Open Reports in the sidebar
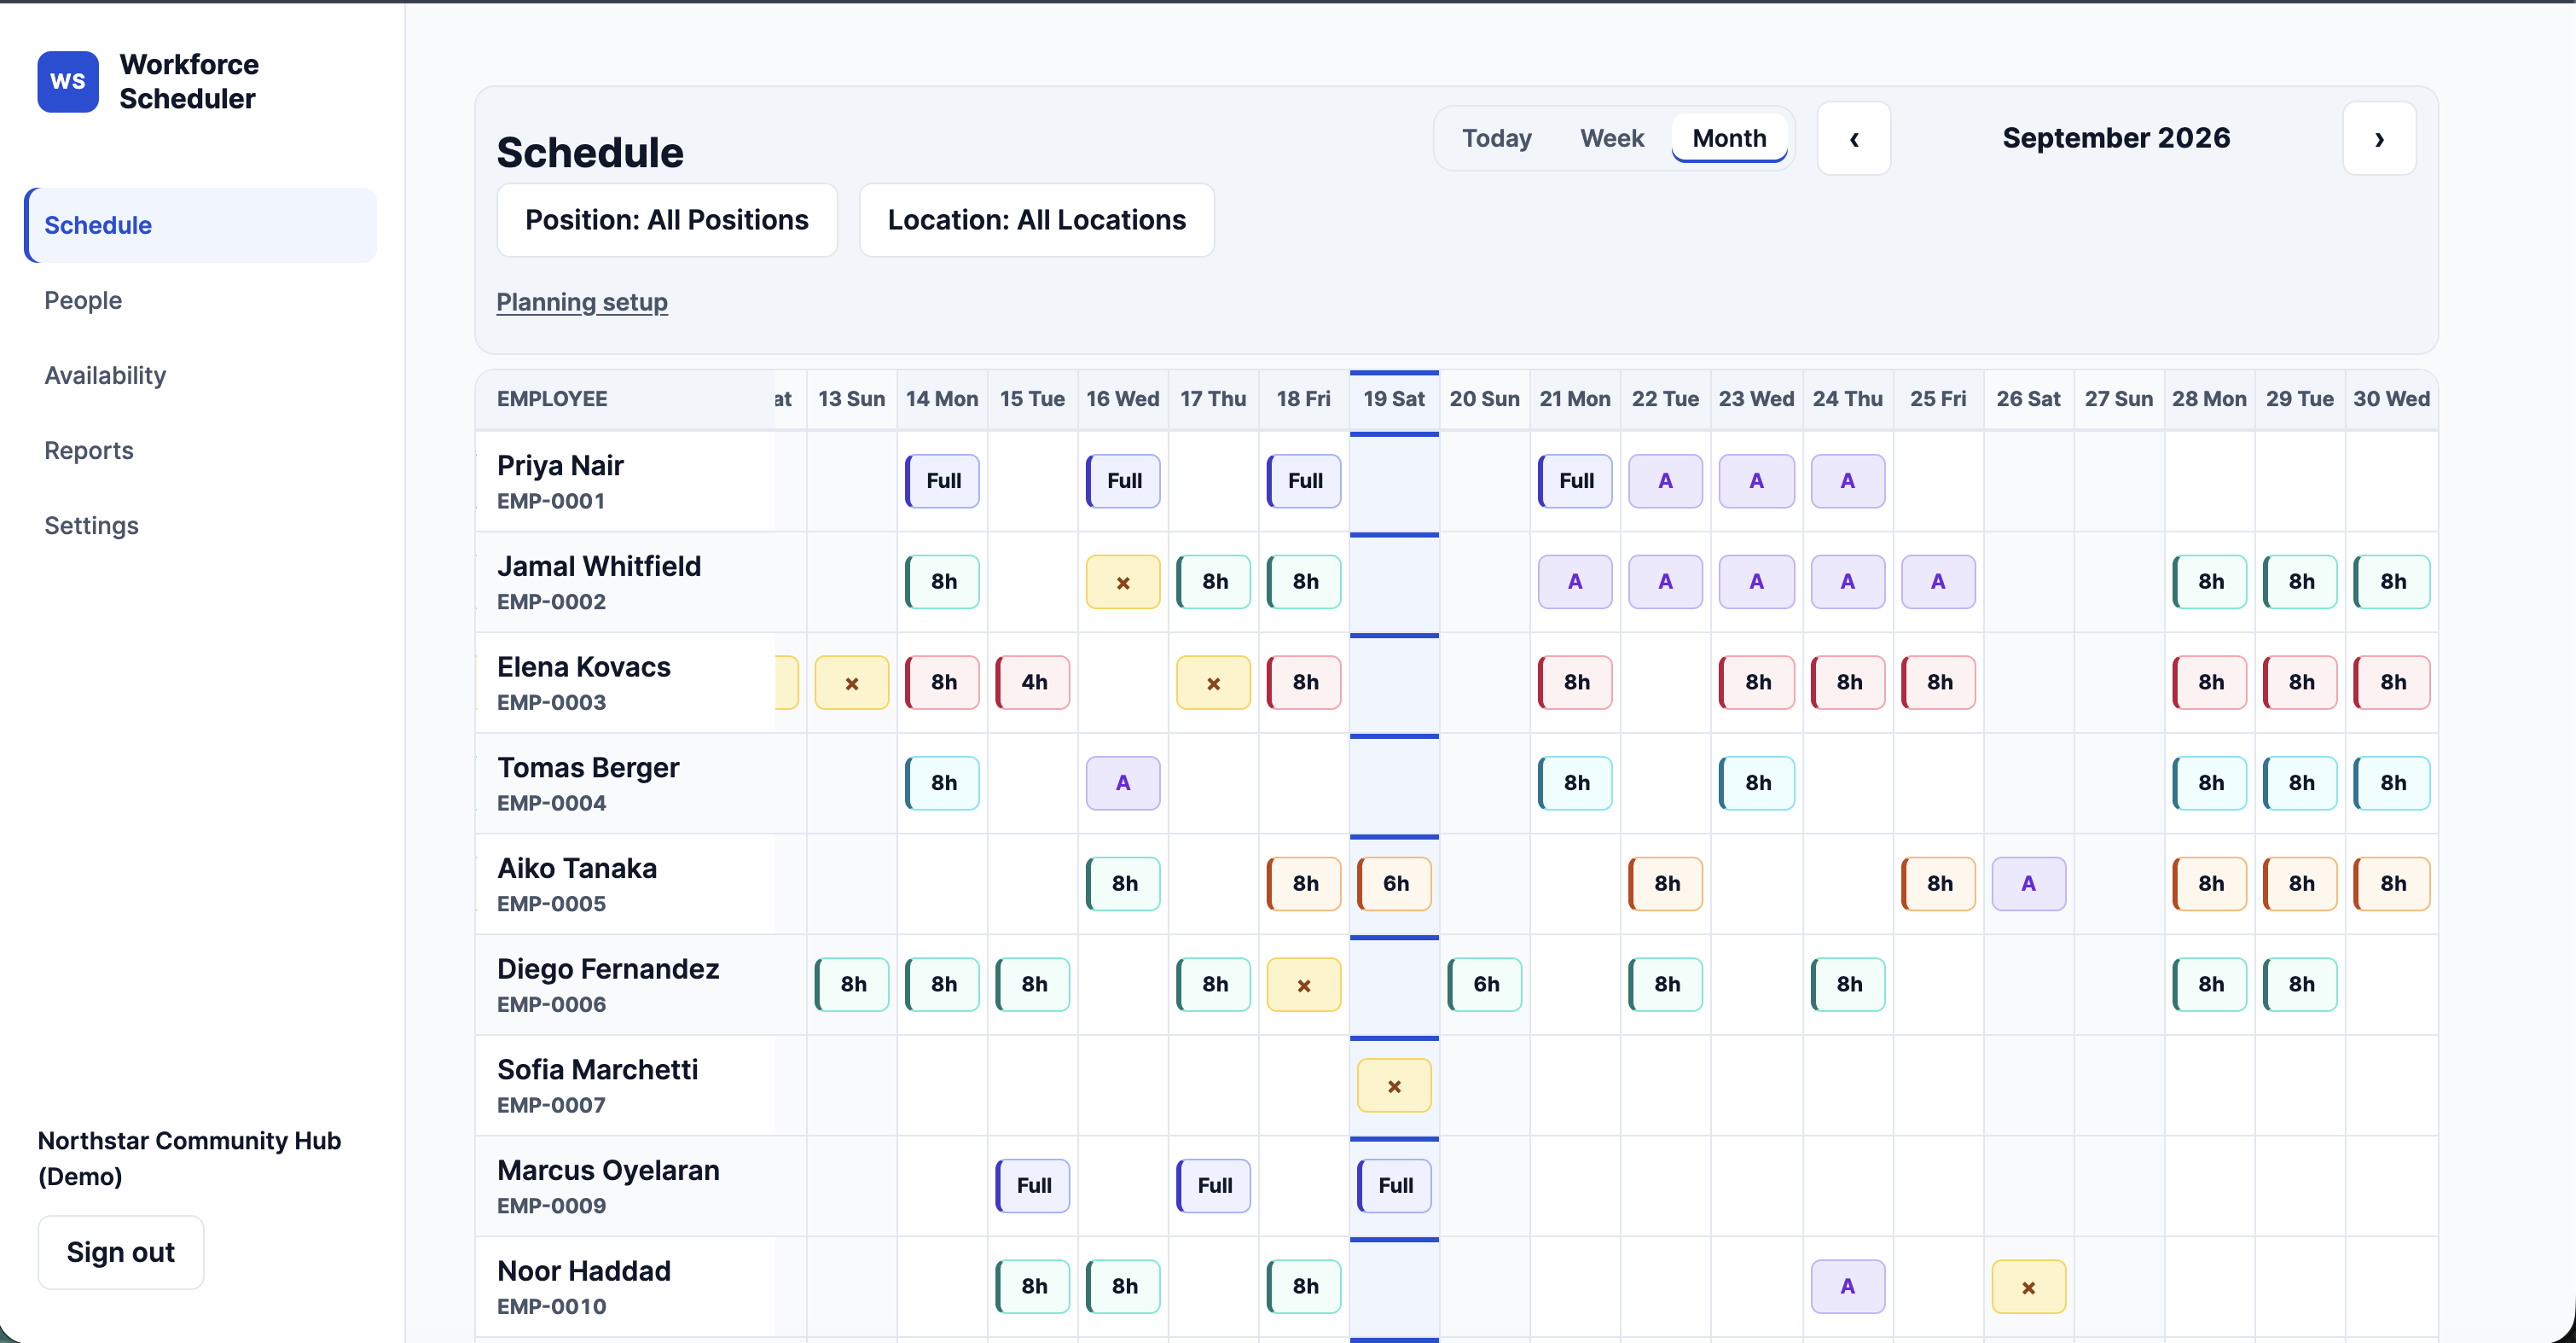 tap(201, 450)
